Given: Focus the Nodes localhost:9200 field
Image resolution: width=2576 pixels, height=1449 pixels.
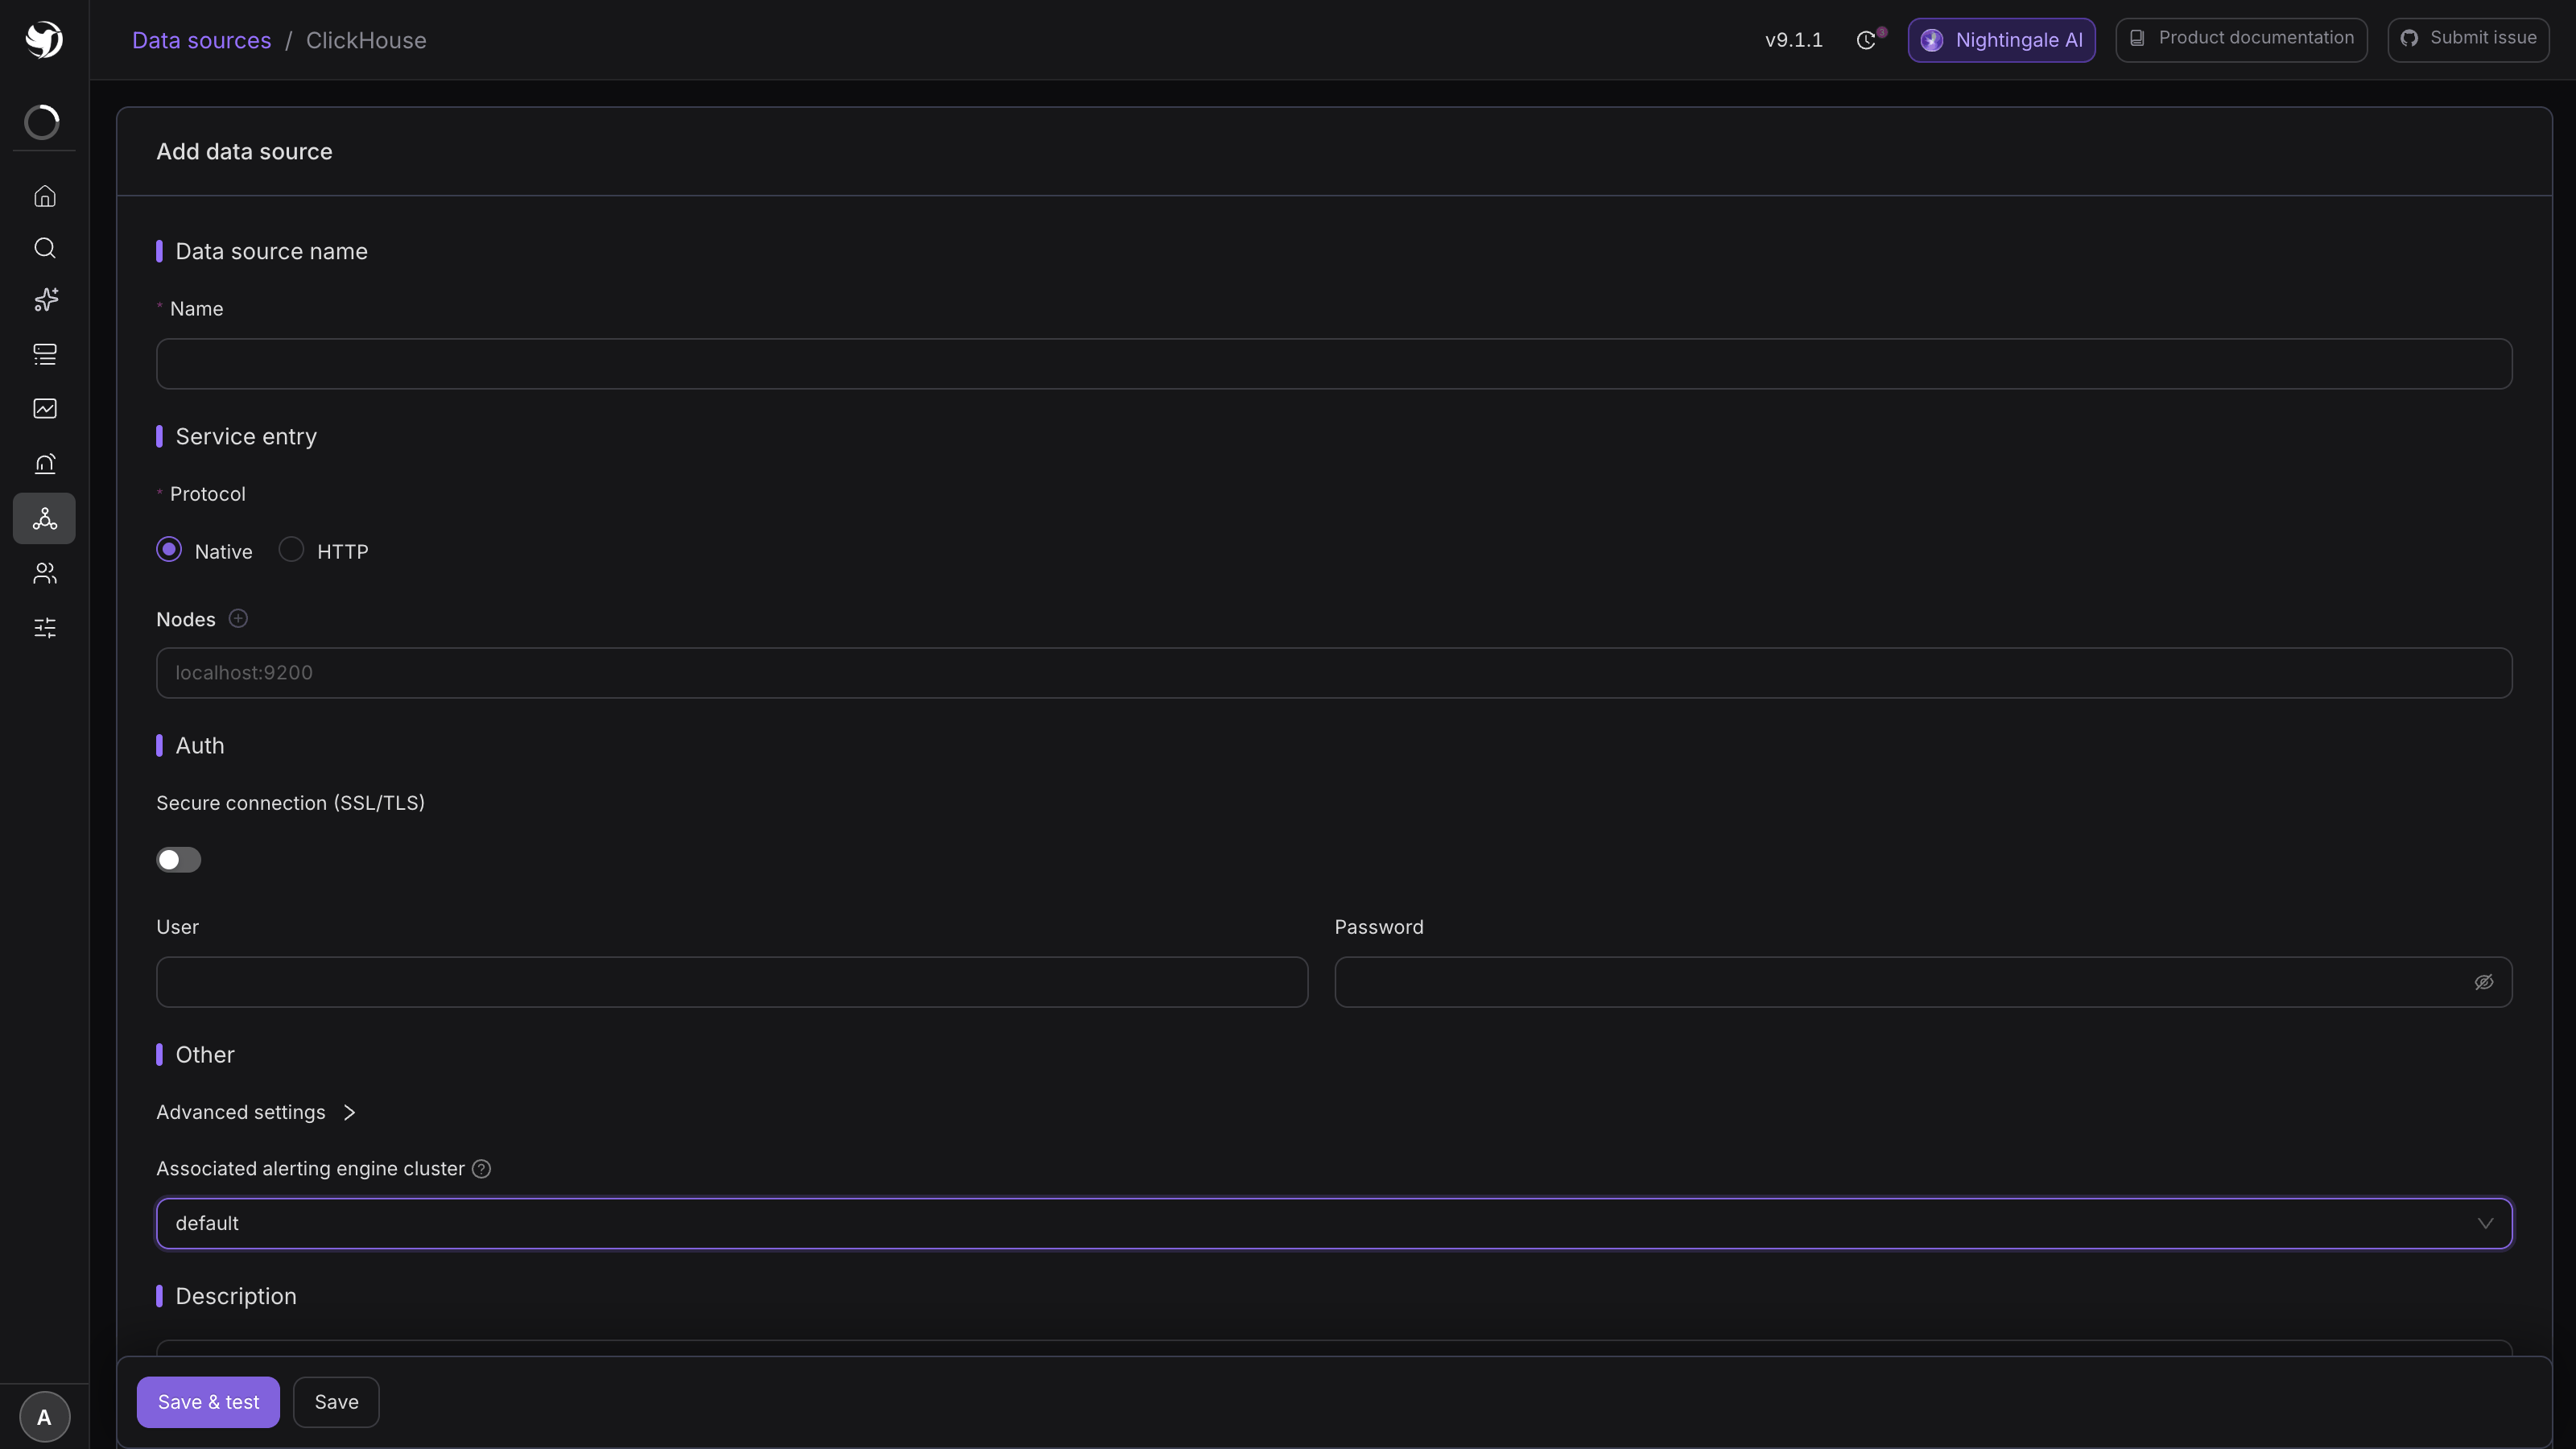Looking at the screenshot, I should click(1334, 673).
